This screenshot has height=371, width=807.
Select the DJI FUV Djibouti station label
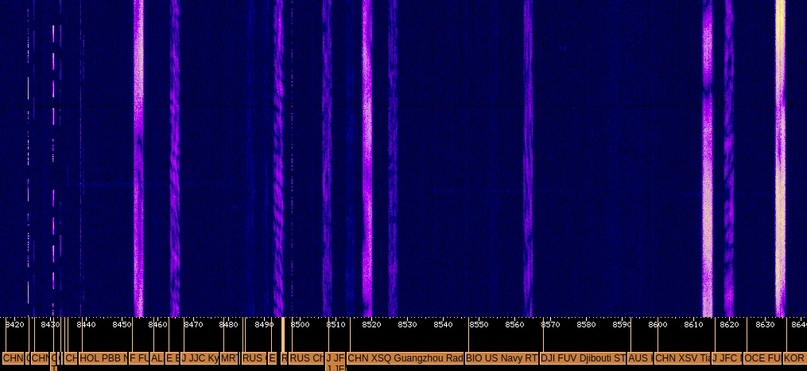(x=583, y=358)
